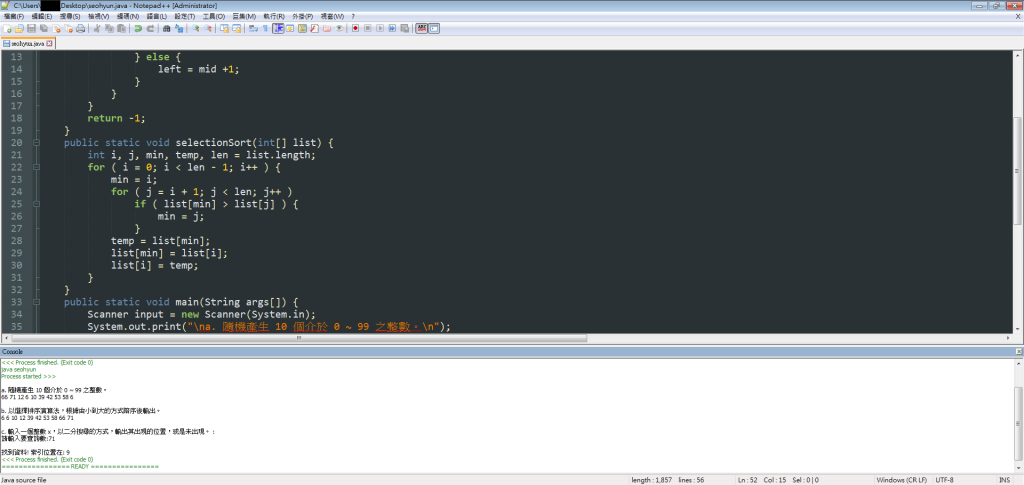Click the green Undo arrow icon

tap(138, 29)
